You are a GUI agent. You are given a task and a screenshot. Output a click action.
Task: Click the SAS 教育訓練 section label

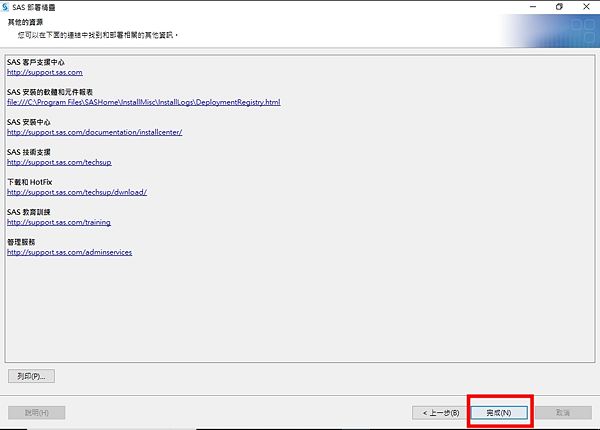[27, 212]
